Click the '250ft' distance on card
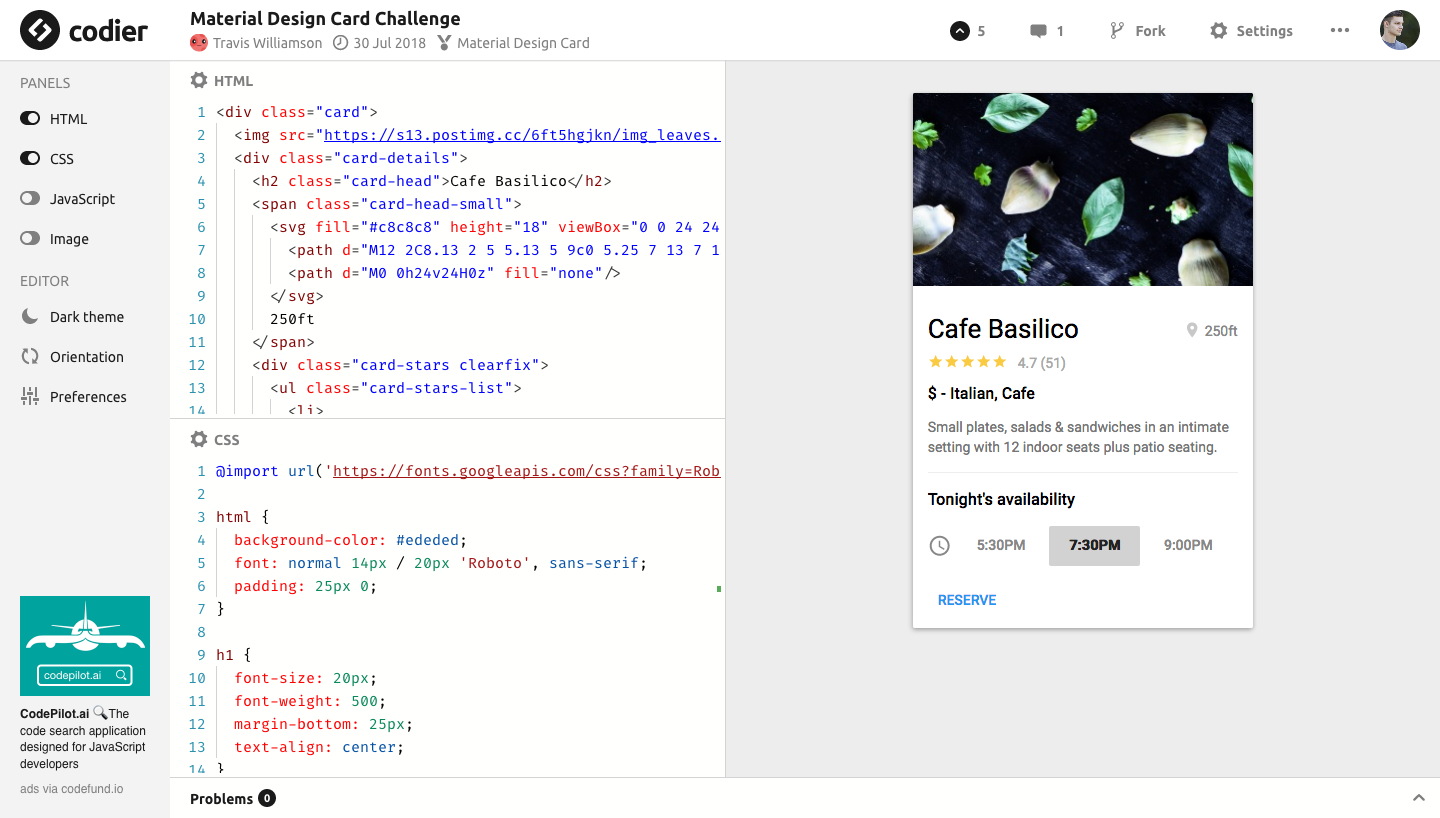Viewport: 1440px width, 818px height. pos(1221,331)
